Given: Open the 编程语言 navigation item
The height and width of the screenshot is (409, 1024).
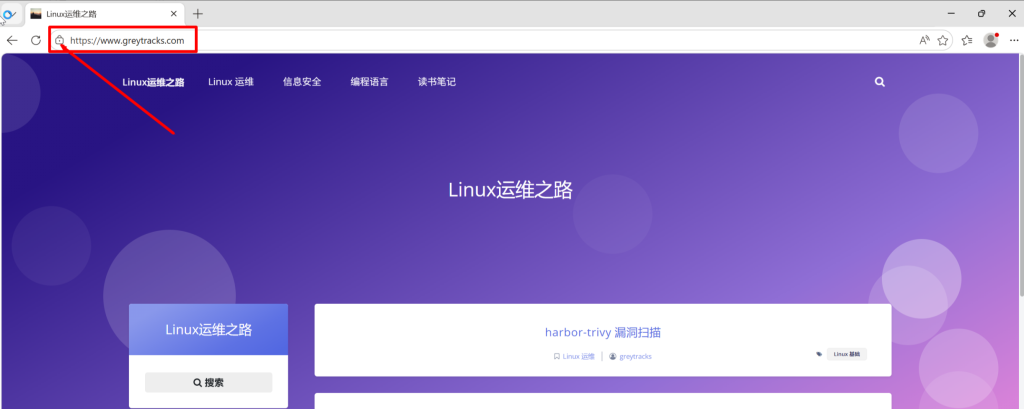Looking at the screenshot, I should [369, 82].
